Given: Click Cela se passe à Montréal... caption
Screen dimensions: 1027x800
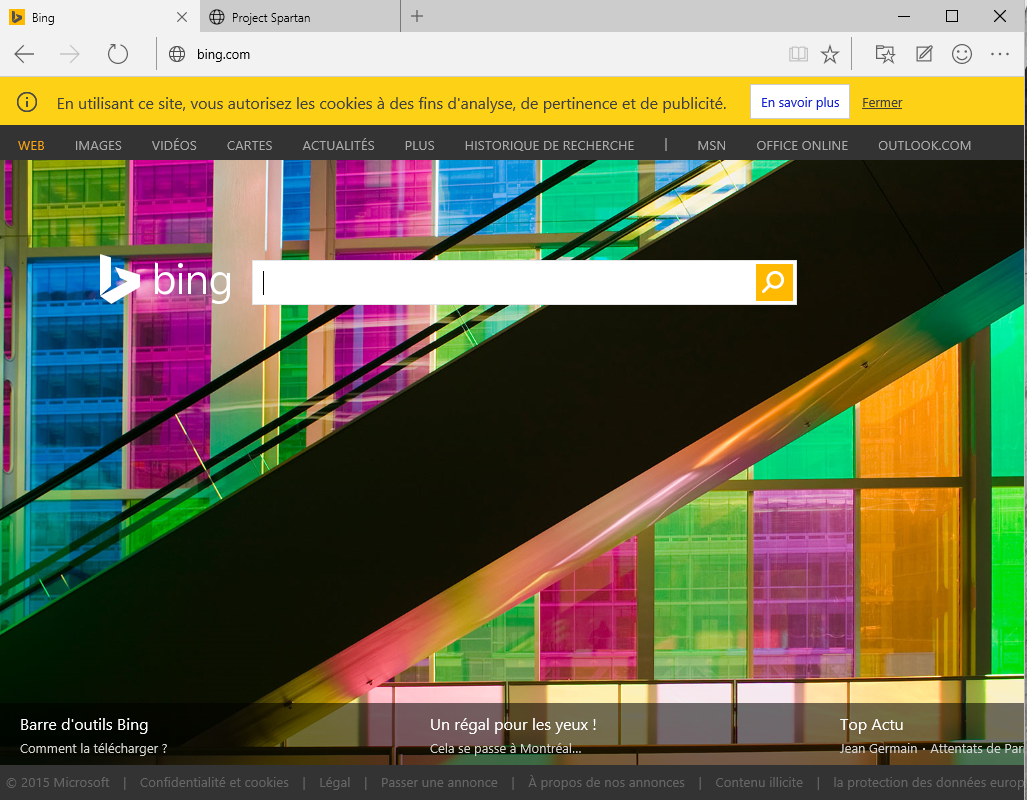Looking at the screenshot, I should click(506, 748).
